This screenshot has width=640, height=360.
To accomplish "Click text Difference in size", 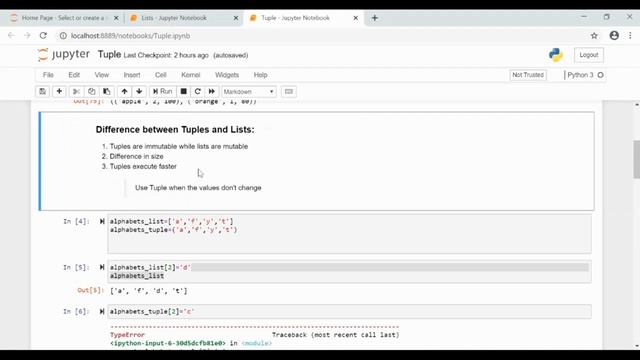I will [136, 156].
